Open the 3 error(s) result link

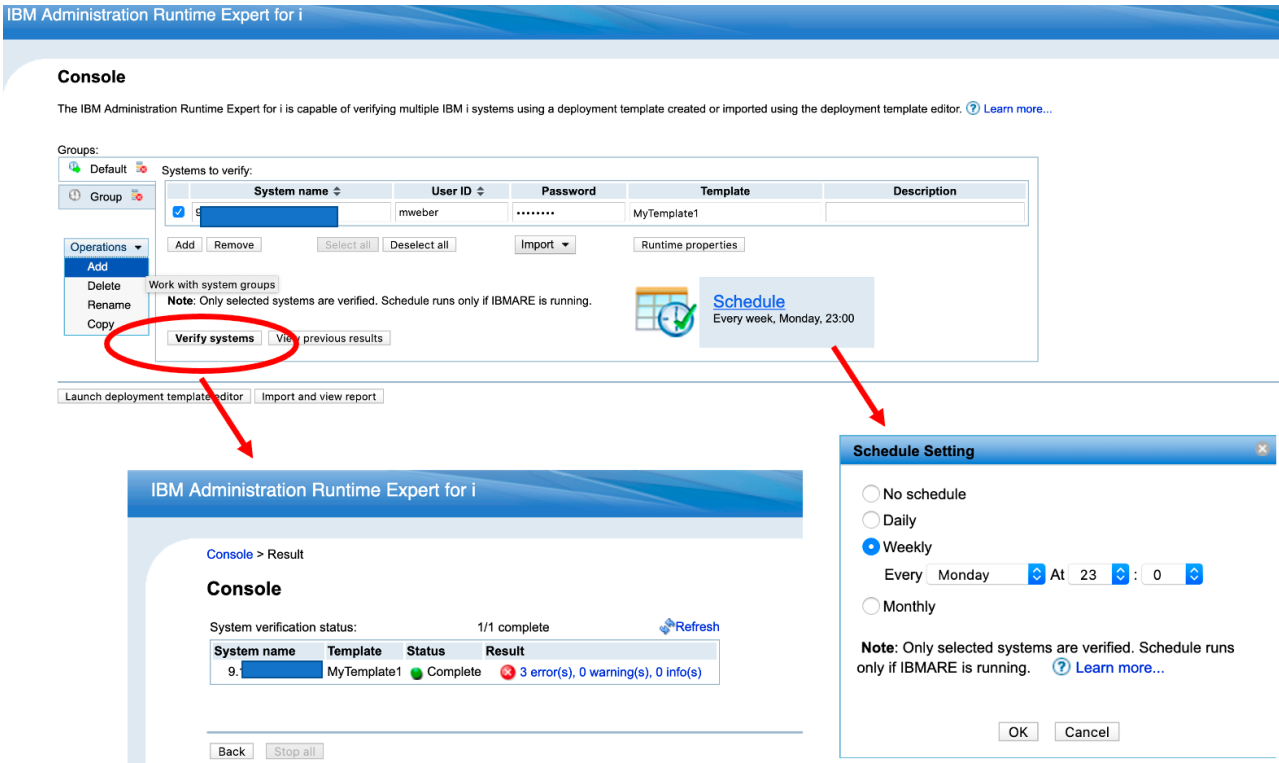611,672
